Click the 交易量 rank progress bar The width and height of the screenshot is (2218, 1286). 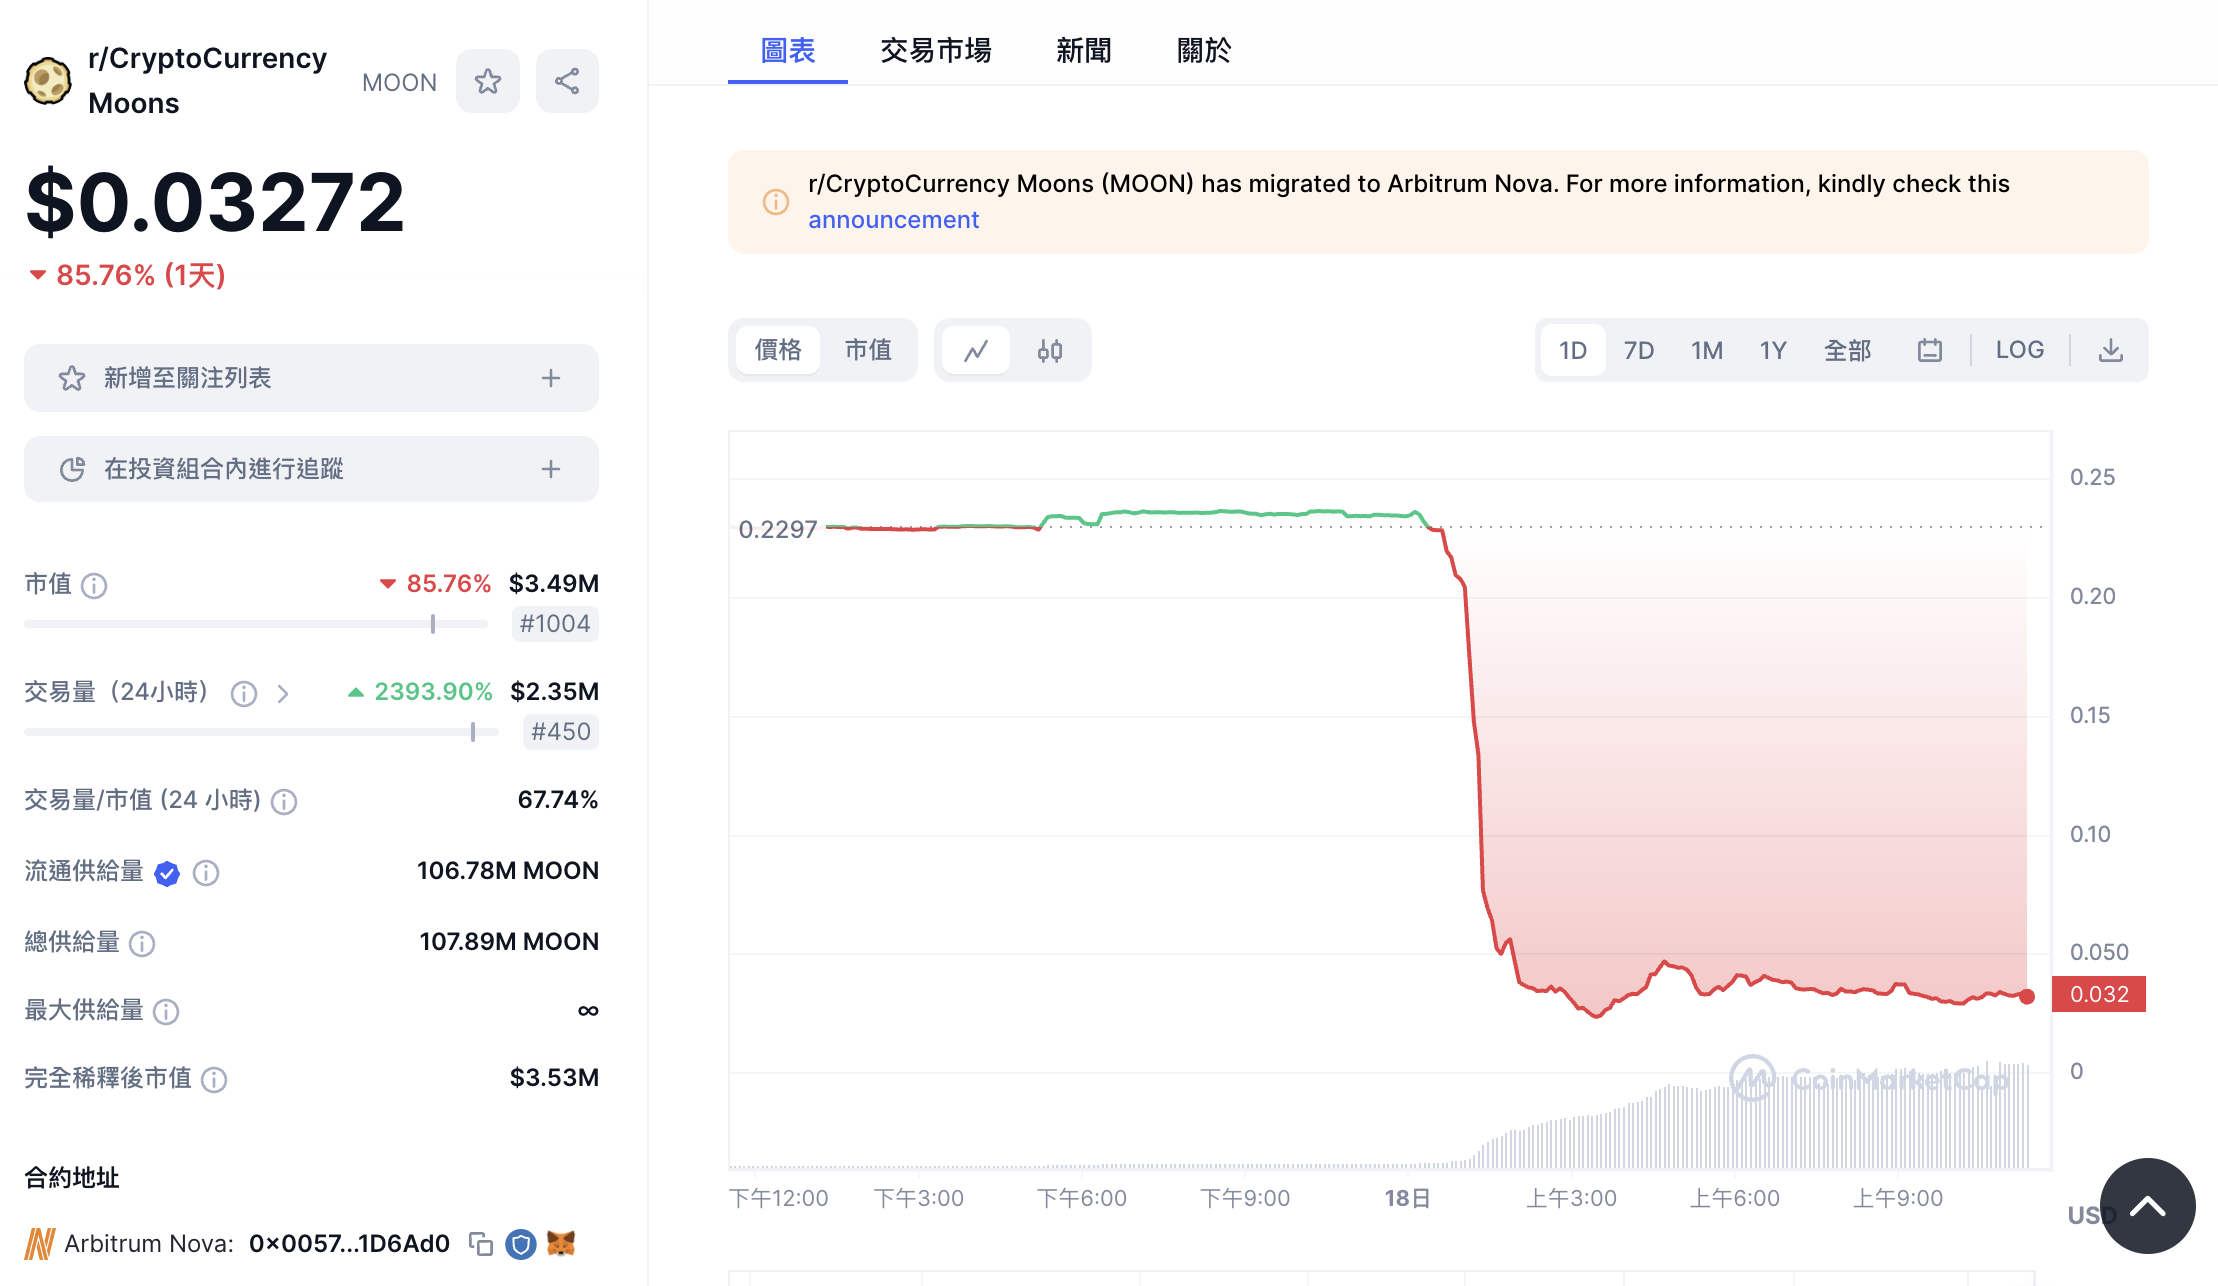(x=261, y=732)
